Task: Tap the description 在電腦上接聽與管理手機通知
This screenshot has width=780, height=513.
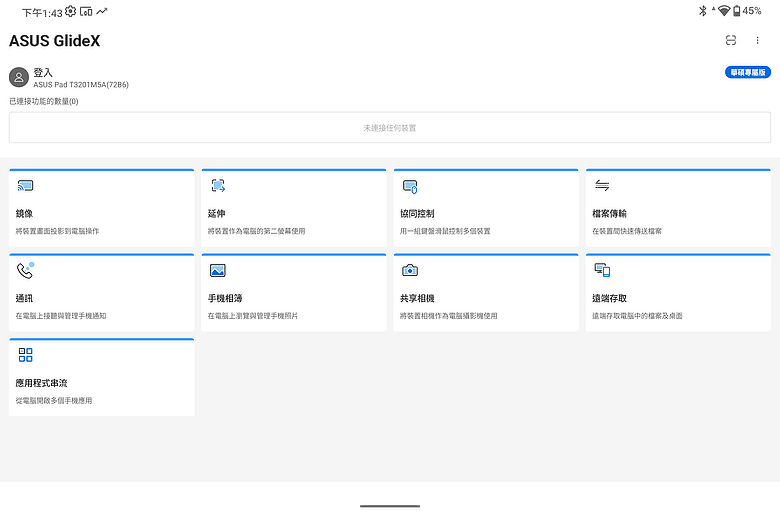Action: pyautogui.click(x=61, y=315)
